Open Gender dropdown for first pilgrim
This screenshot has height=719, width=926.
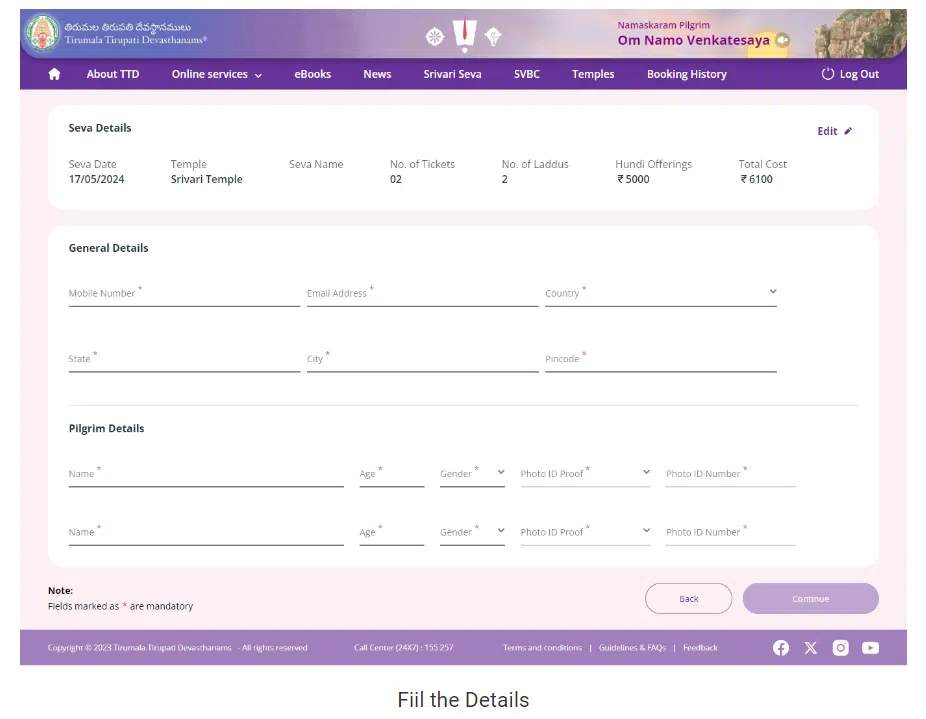pyautogui.click(x=472, y=473)
